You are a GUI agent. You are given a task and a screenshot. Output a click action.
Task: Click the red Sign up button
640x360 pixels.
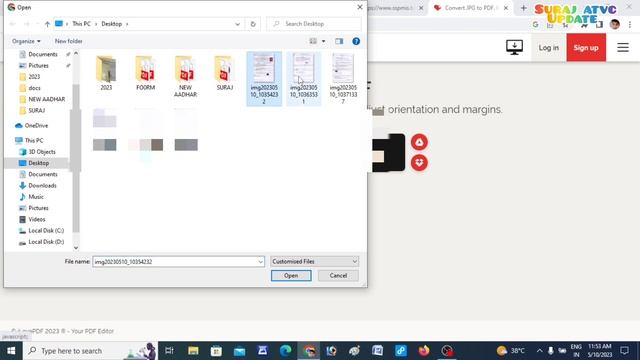pyautogui.click(x=586, y=48)
